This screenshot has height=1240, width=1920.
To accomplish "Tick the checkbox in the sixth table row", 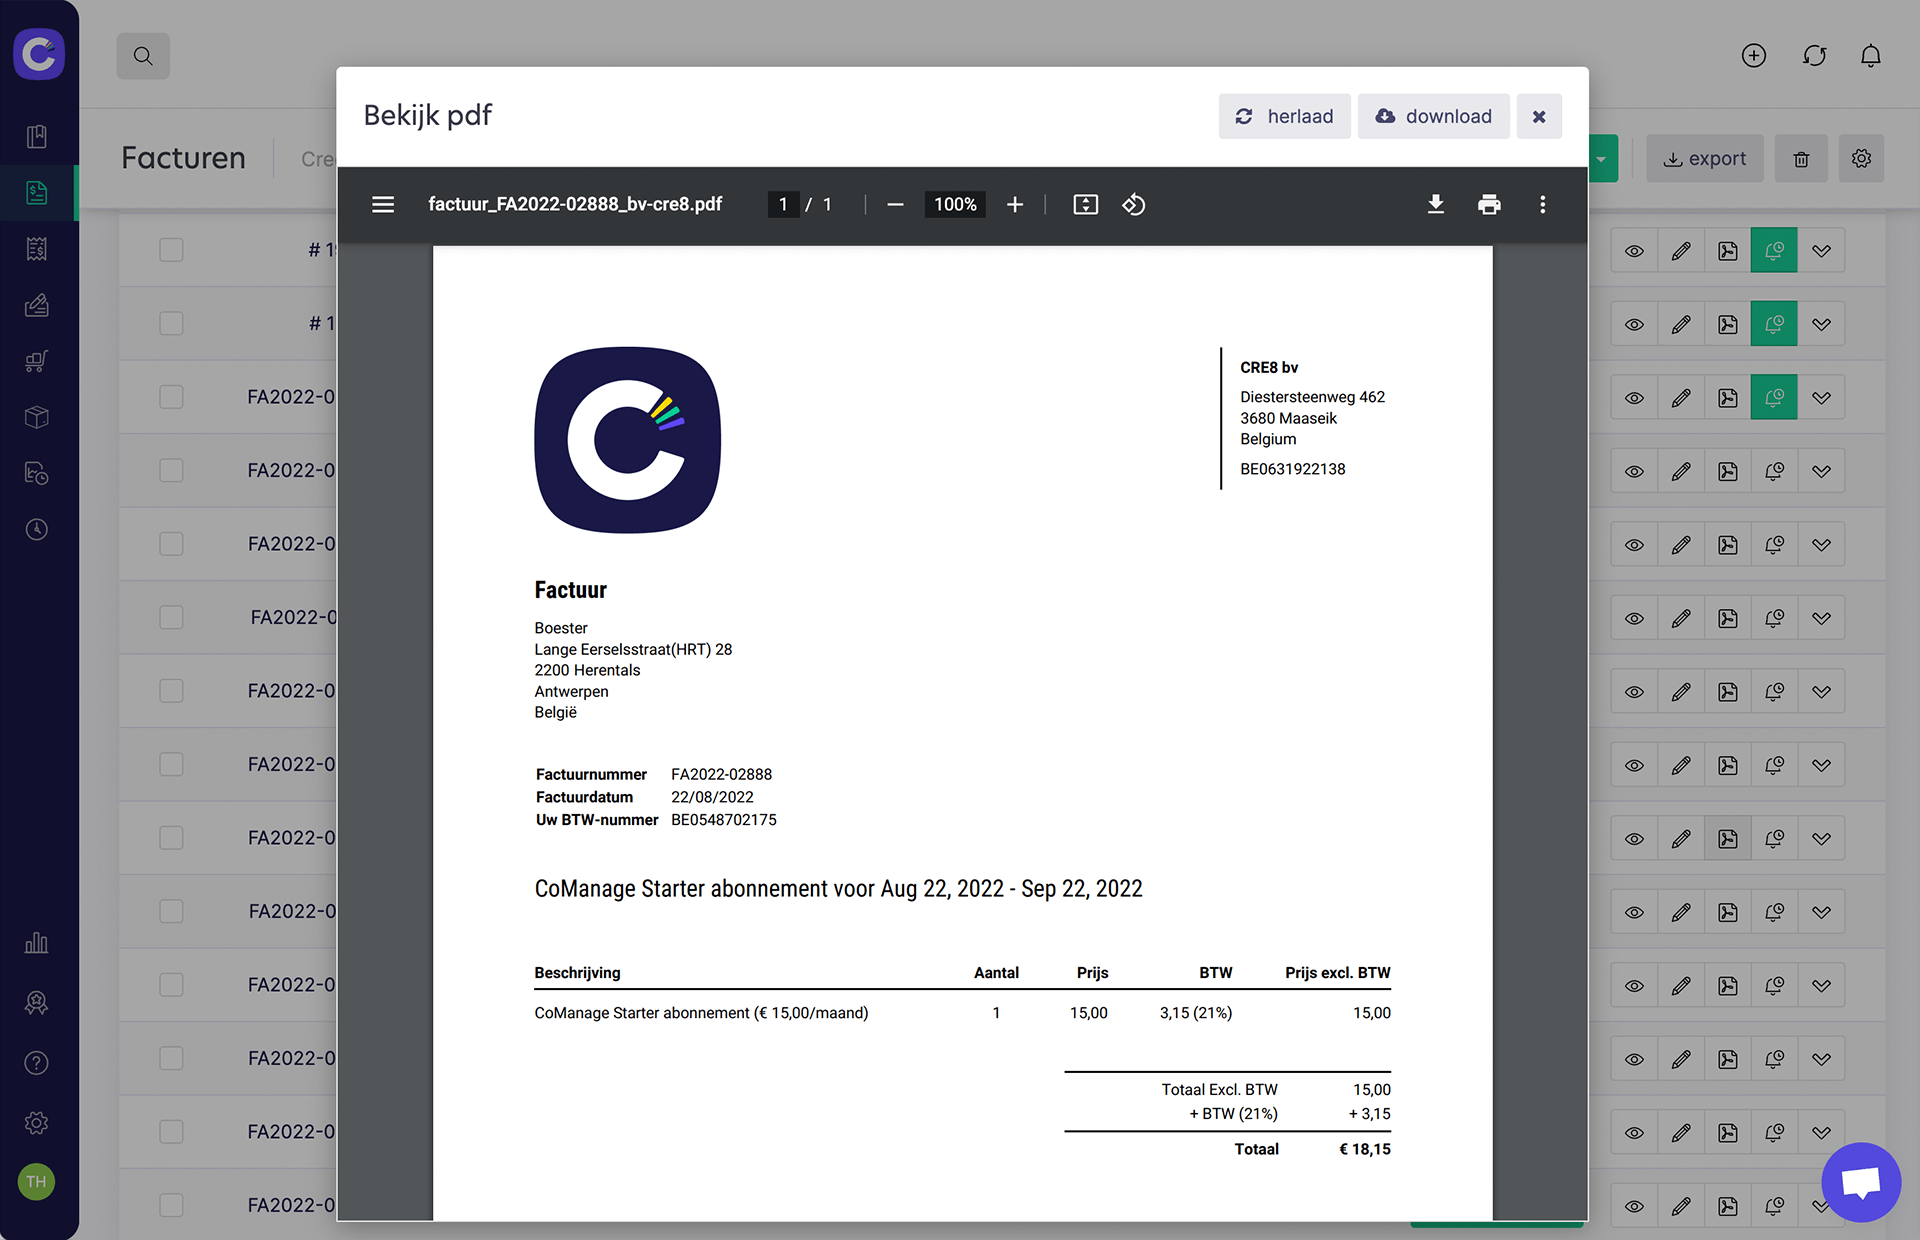I will [x=171, y=617].
